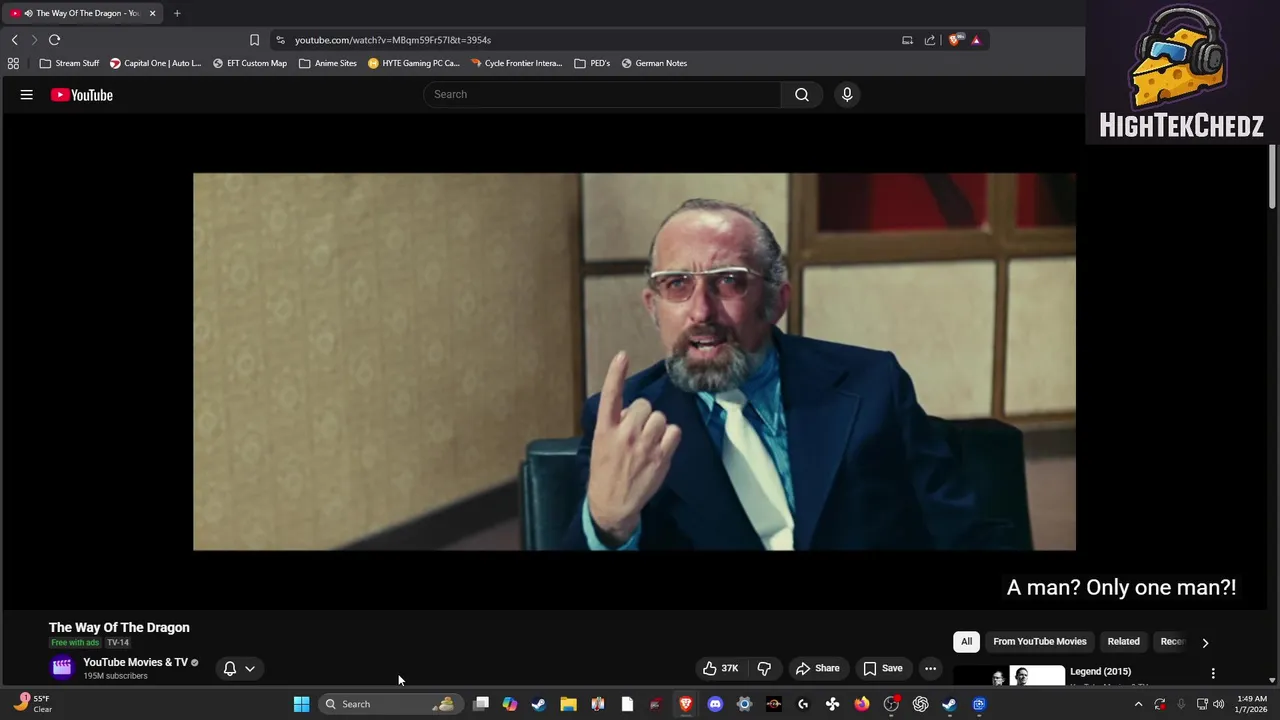This screenshot has width=1280, height=720.
Task: Close The Way Of The Dragon tab
Action: pos(153,13)
